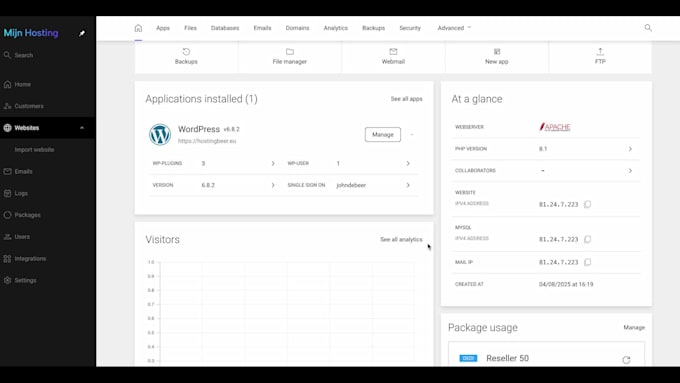
Task: Refresh the Reseller 50 package usage
Action: pyautogui.click(x=626, y=360)
